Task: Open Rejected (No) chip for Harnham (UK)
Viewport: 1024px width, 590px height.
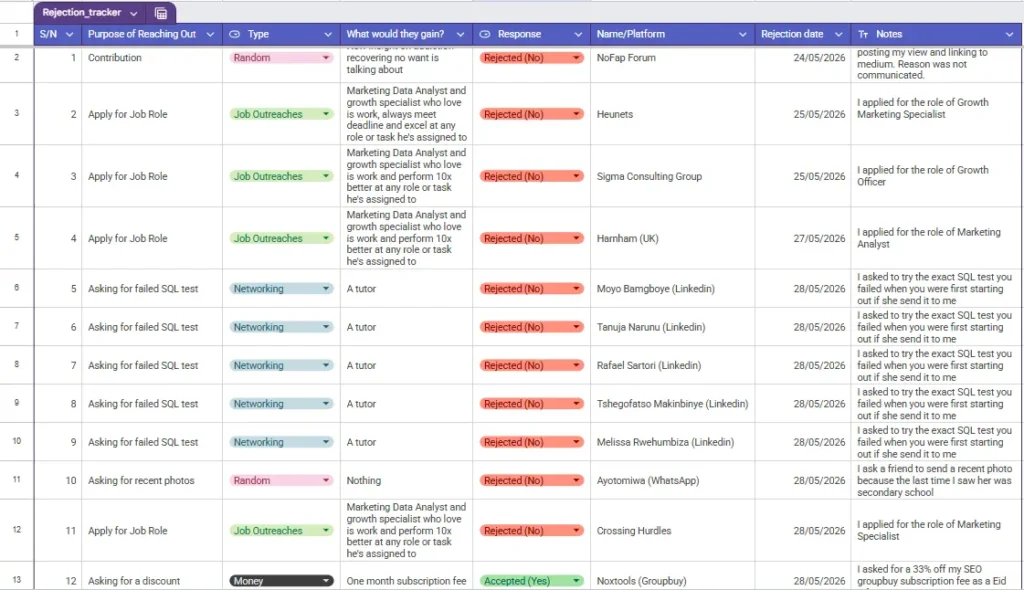Action: (x=531, y=238)
